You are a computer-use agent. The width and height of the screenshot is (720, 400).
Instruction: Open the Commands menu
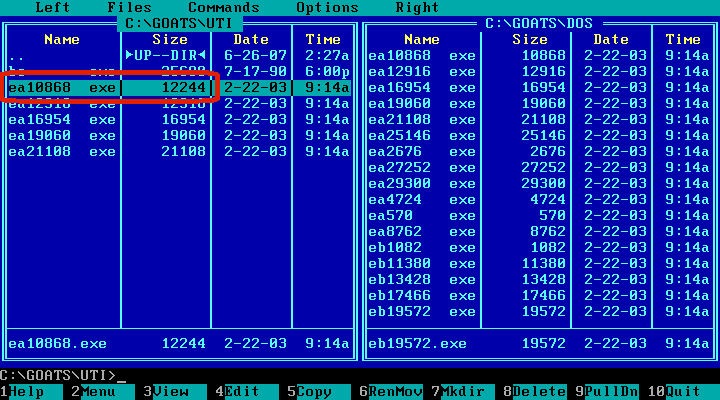pos(224,7)
